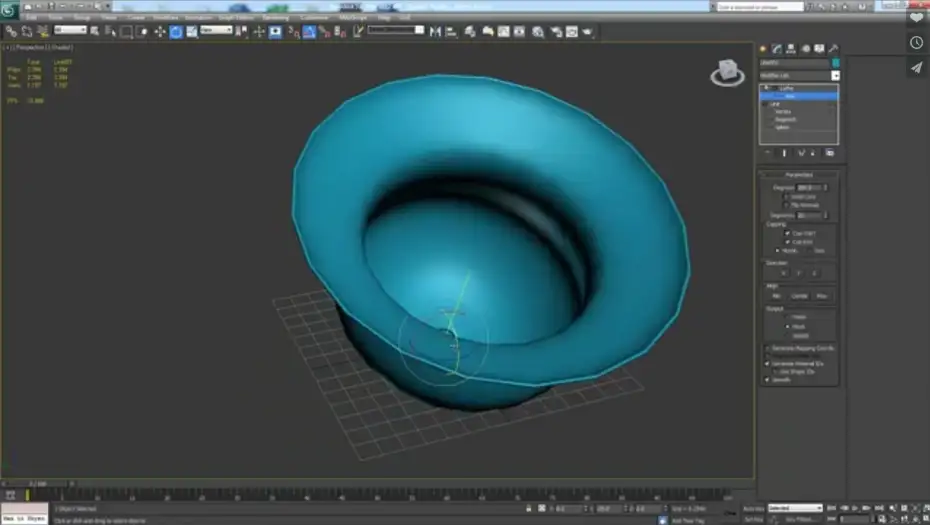
Task: Click the Auto Key button
Action: [x=753, y=508]
